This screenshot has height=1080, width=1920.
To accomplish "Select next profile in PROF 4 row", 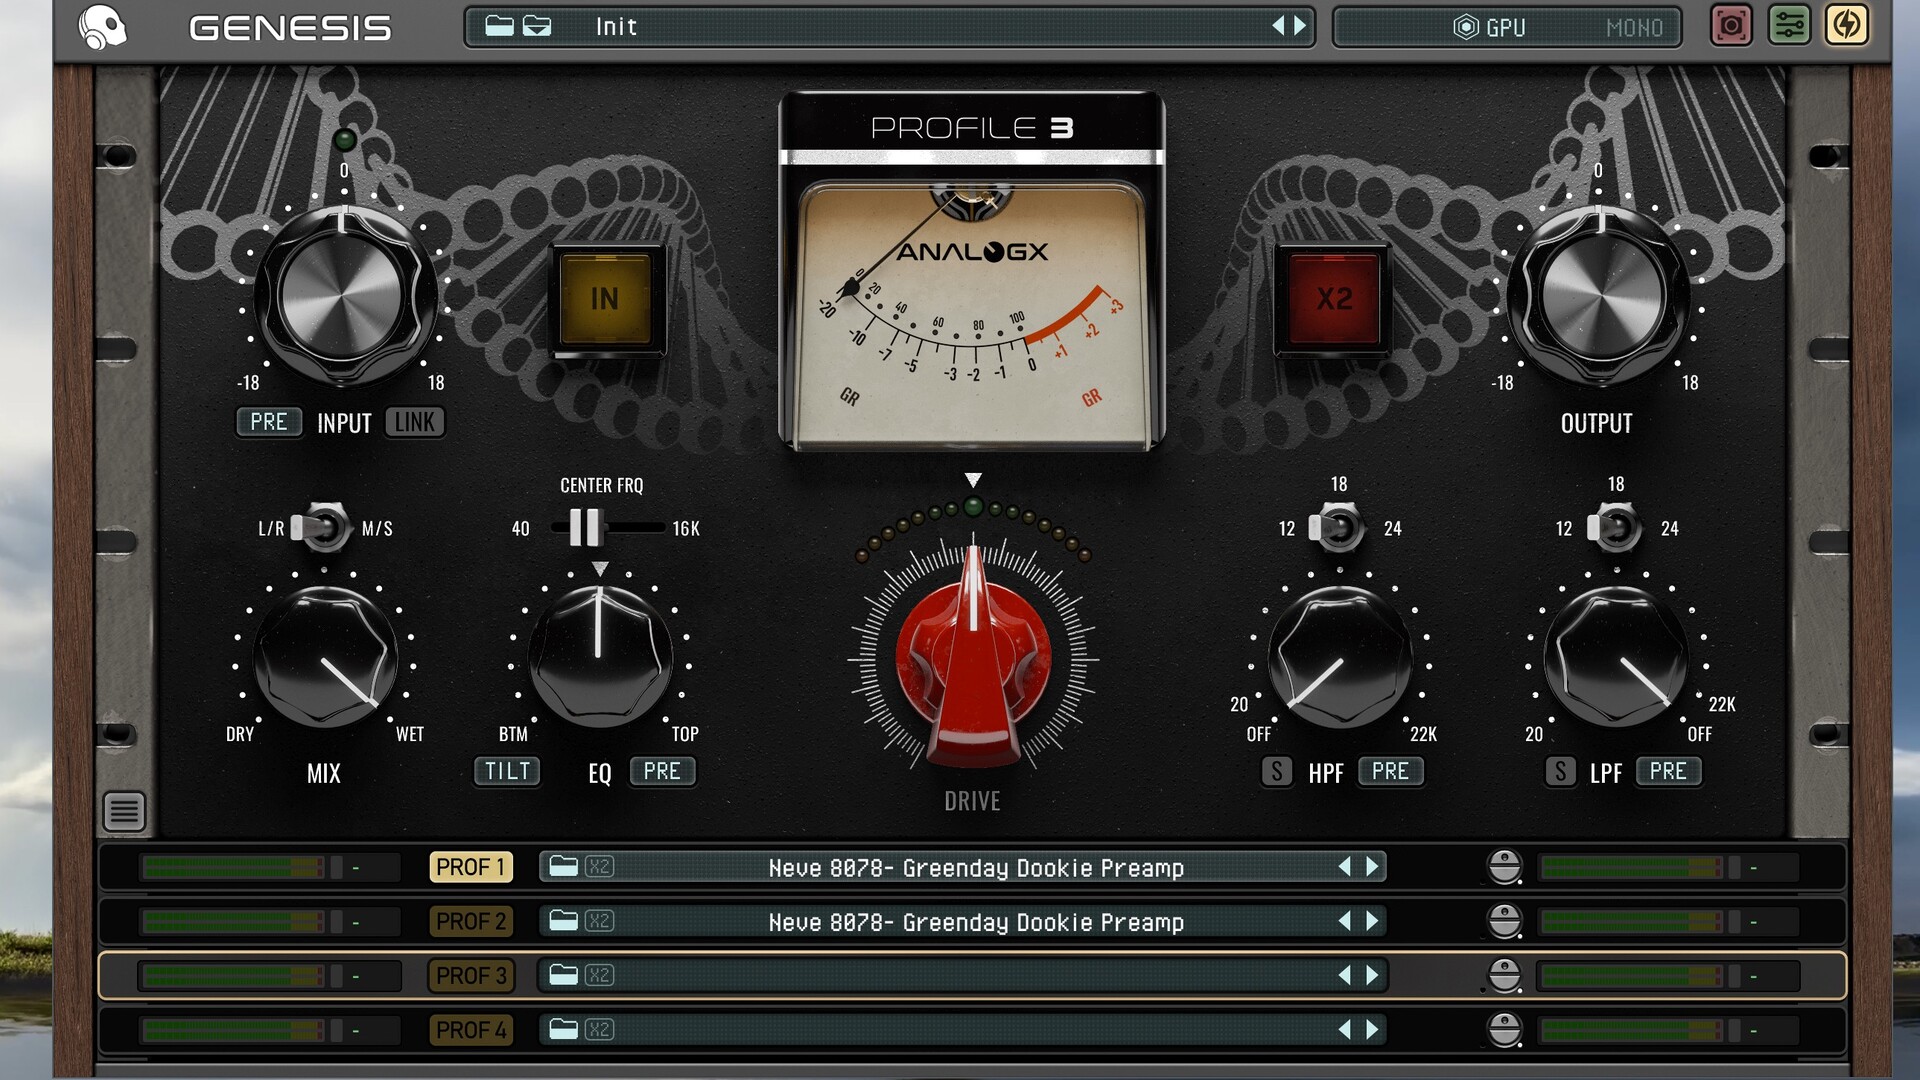I will coord(1372,1029).
